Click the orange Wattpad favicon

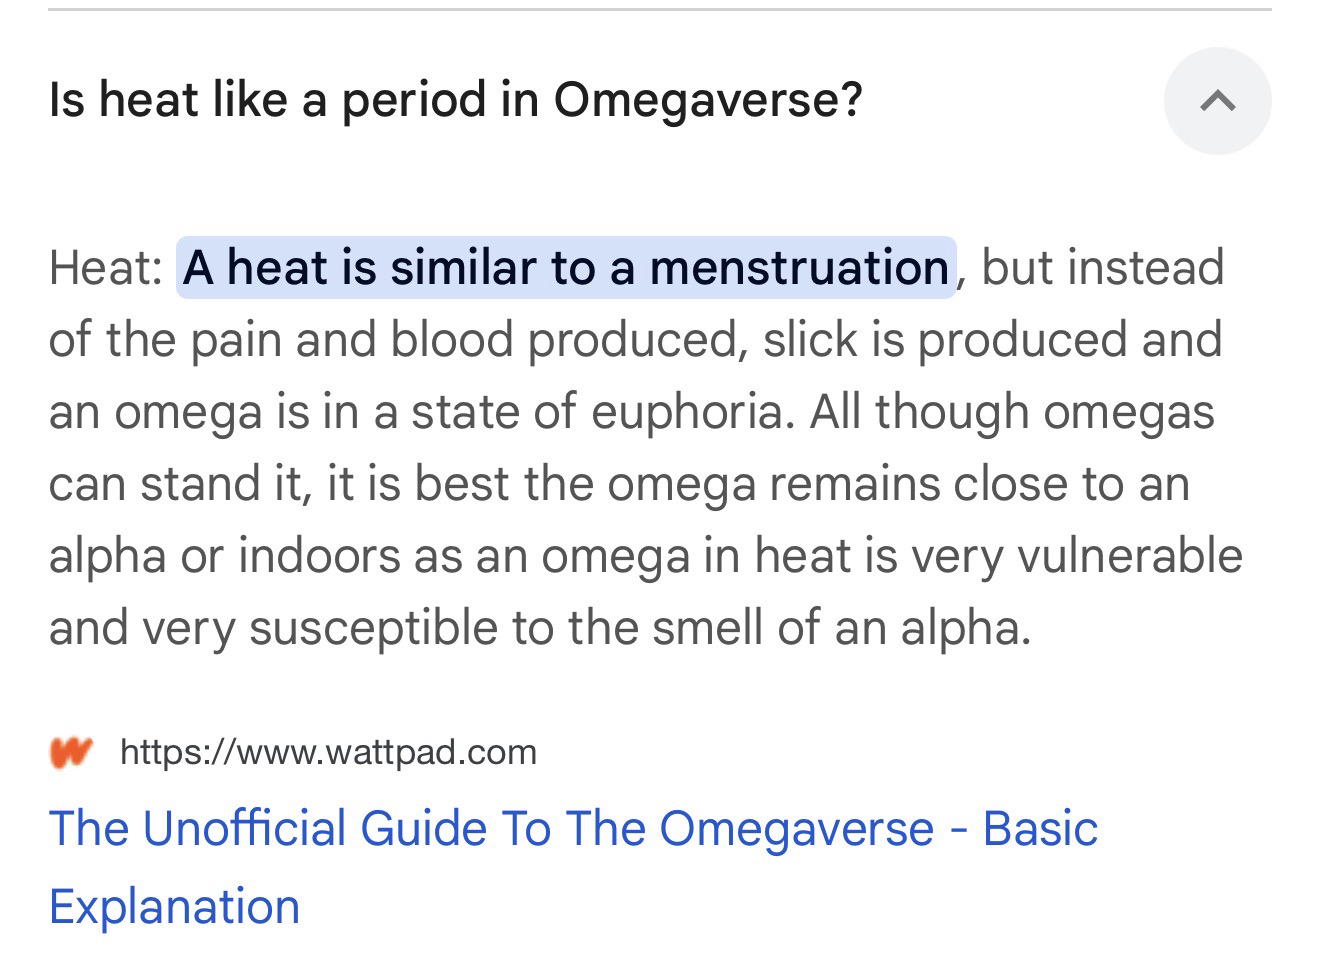point(71,752)
